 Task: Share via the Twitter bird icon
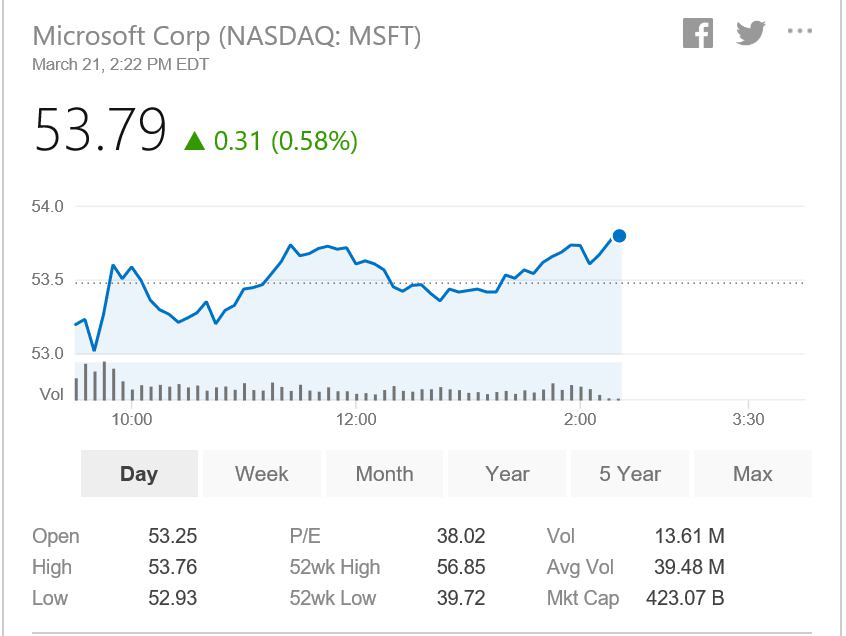[x=751, y=32]
